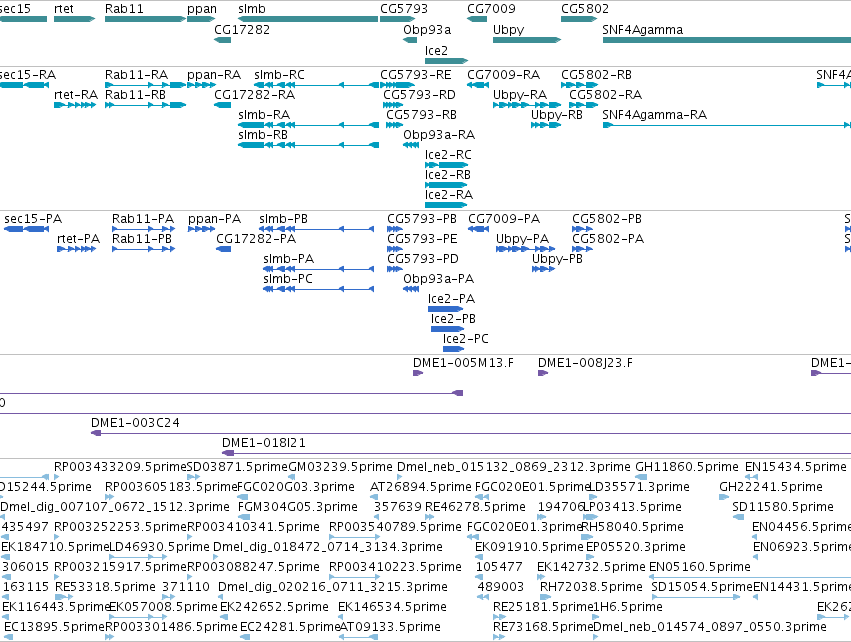
Task: Select transcript SNF4Agamma-RA
Action: pyautogui.click(x=727, y=125)
